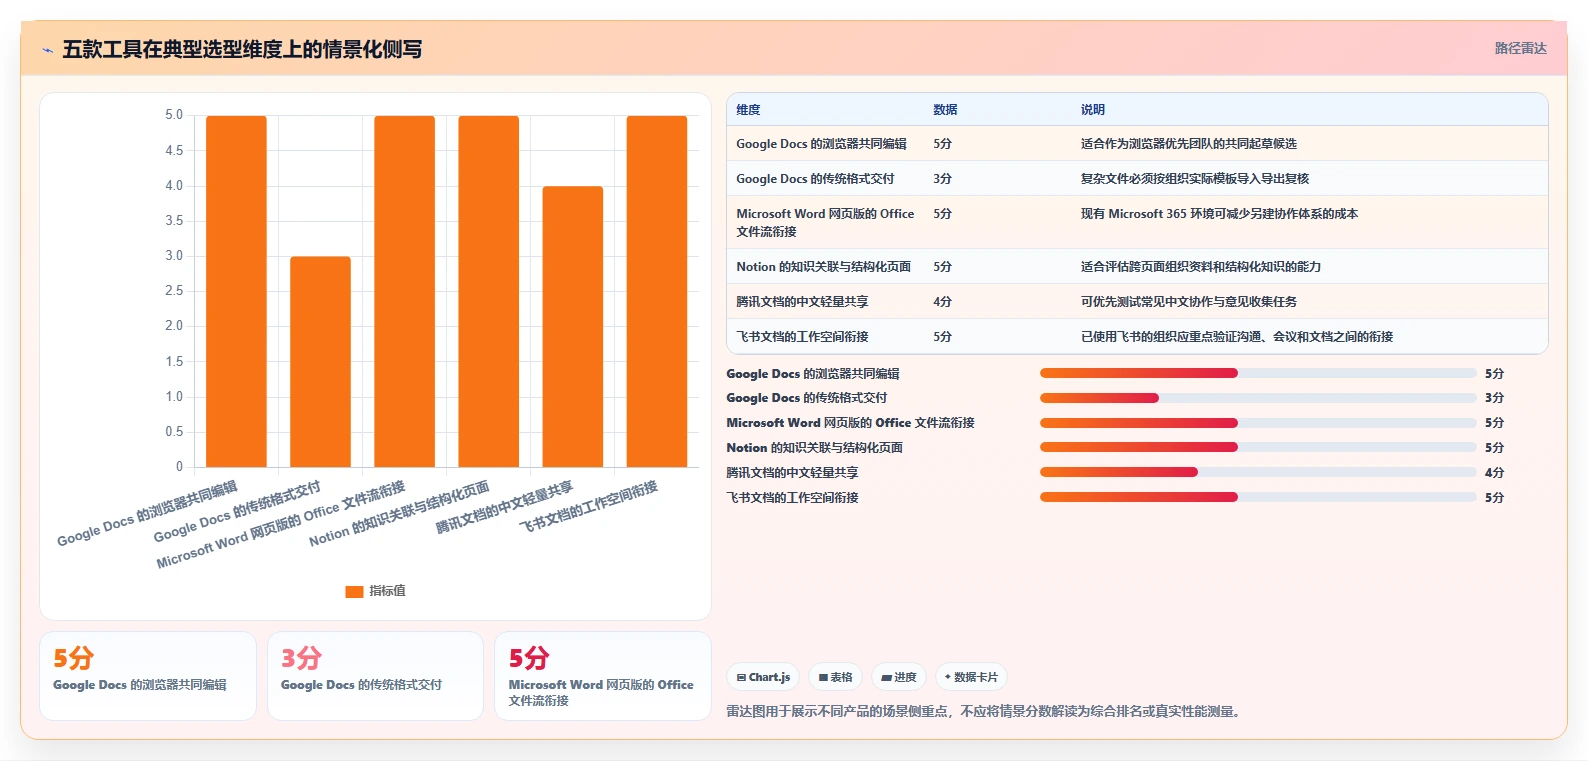Click the 2.5 y-axis label
The image size is (1588, 761).
point(174,291)
